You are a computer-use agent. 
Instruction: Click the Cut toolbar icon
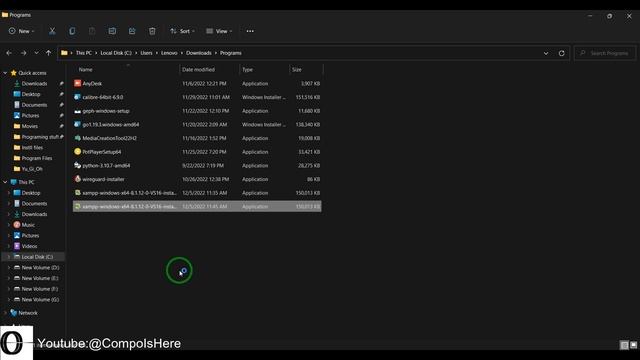click(52, 31)
